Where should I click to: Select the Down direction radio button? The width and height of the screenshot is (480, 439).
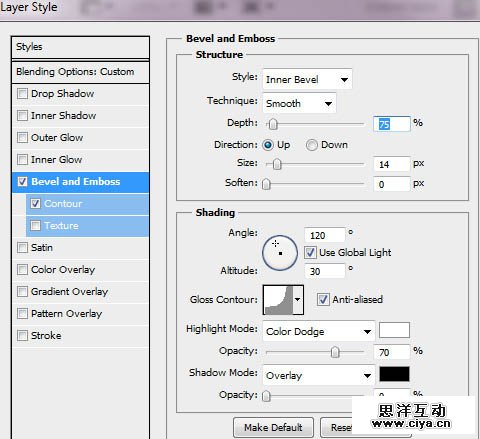point(312,145)
